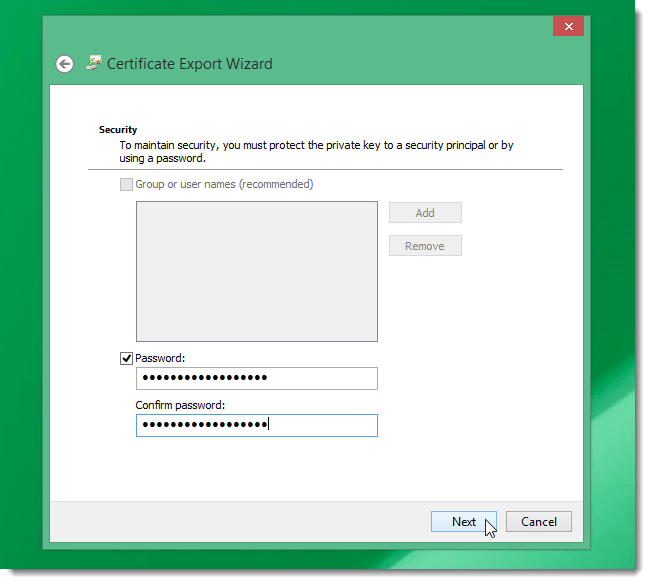
Task: Click the empty group or user names list
Action: coord(257,271)
